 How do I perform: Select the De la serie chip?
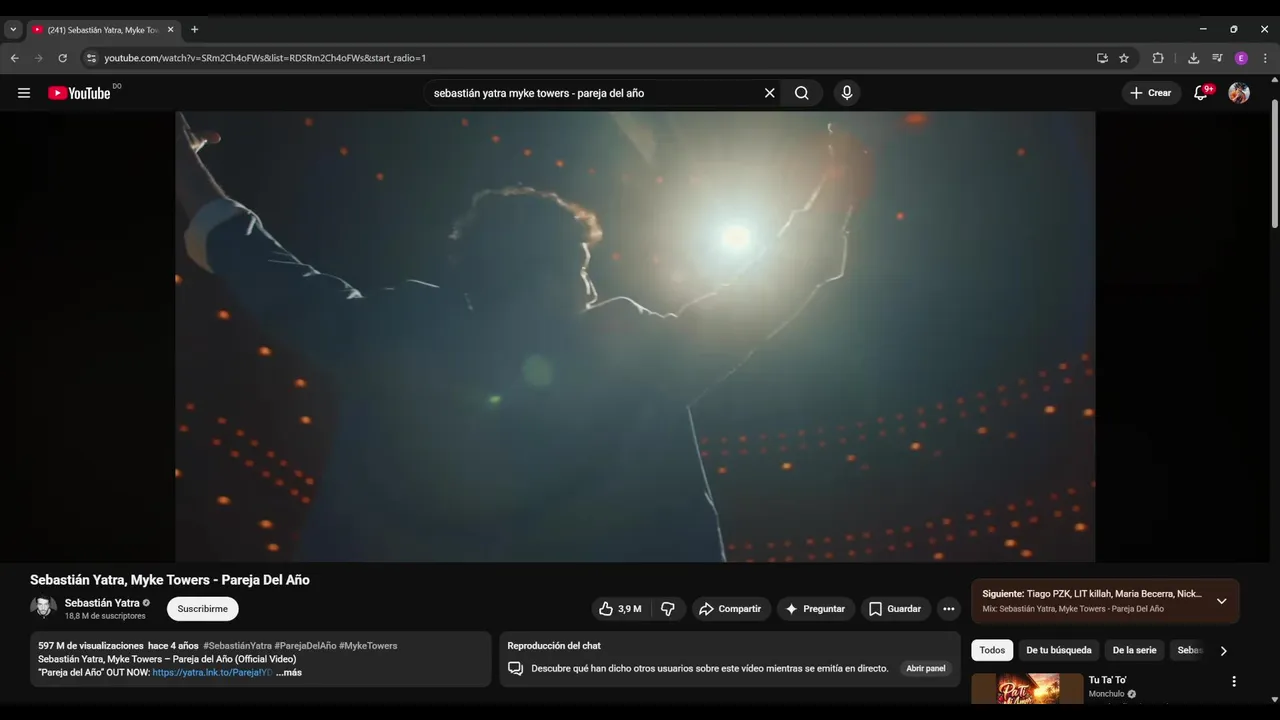pos(1134,650)
